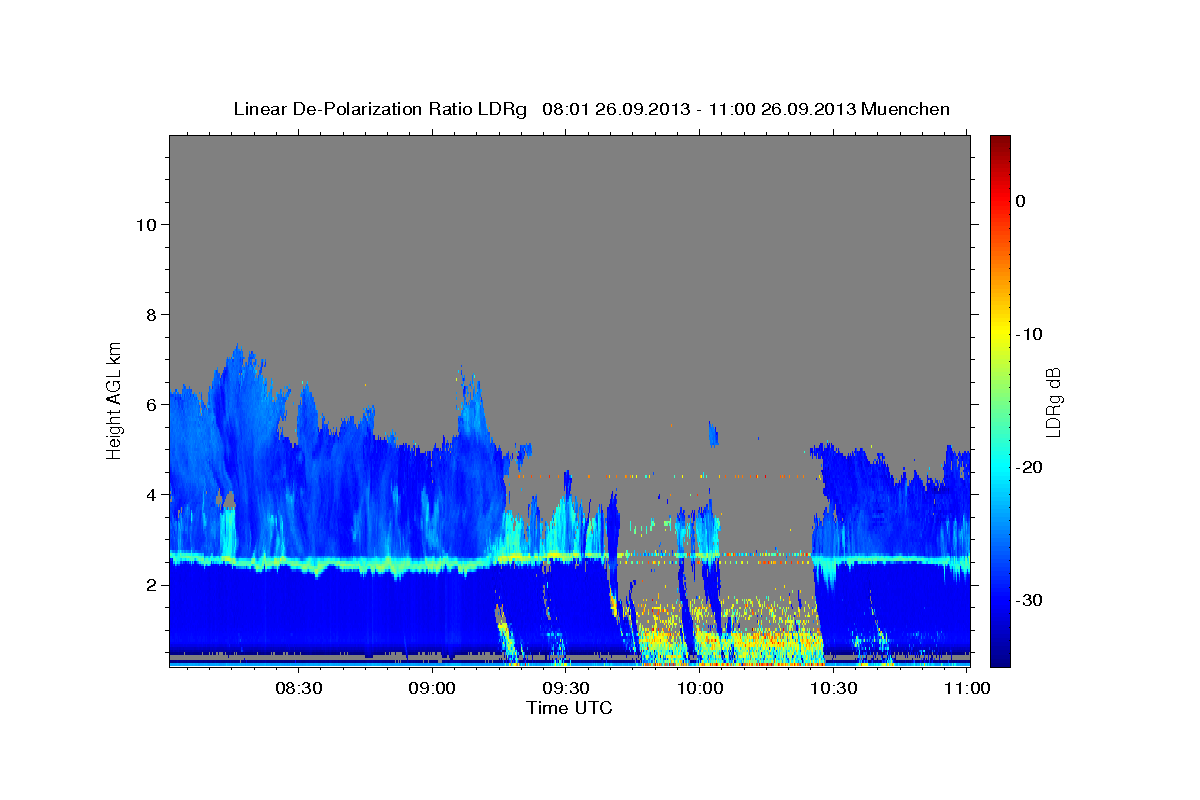1200x800 pixels.
Task: Click the 'Time UTC' axis label
Action: point(569,708)
